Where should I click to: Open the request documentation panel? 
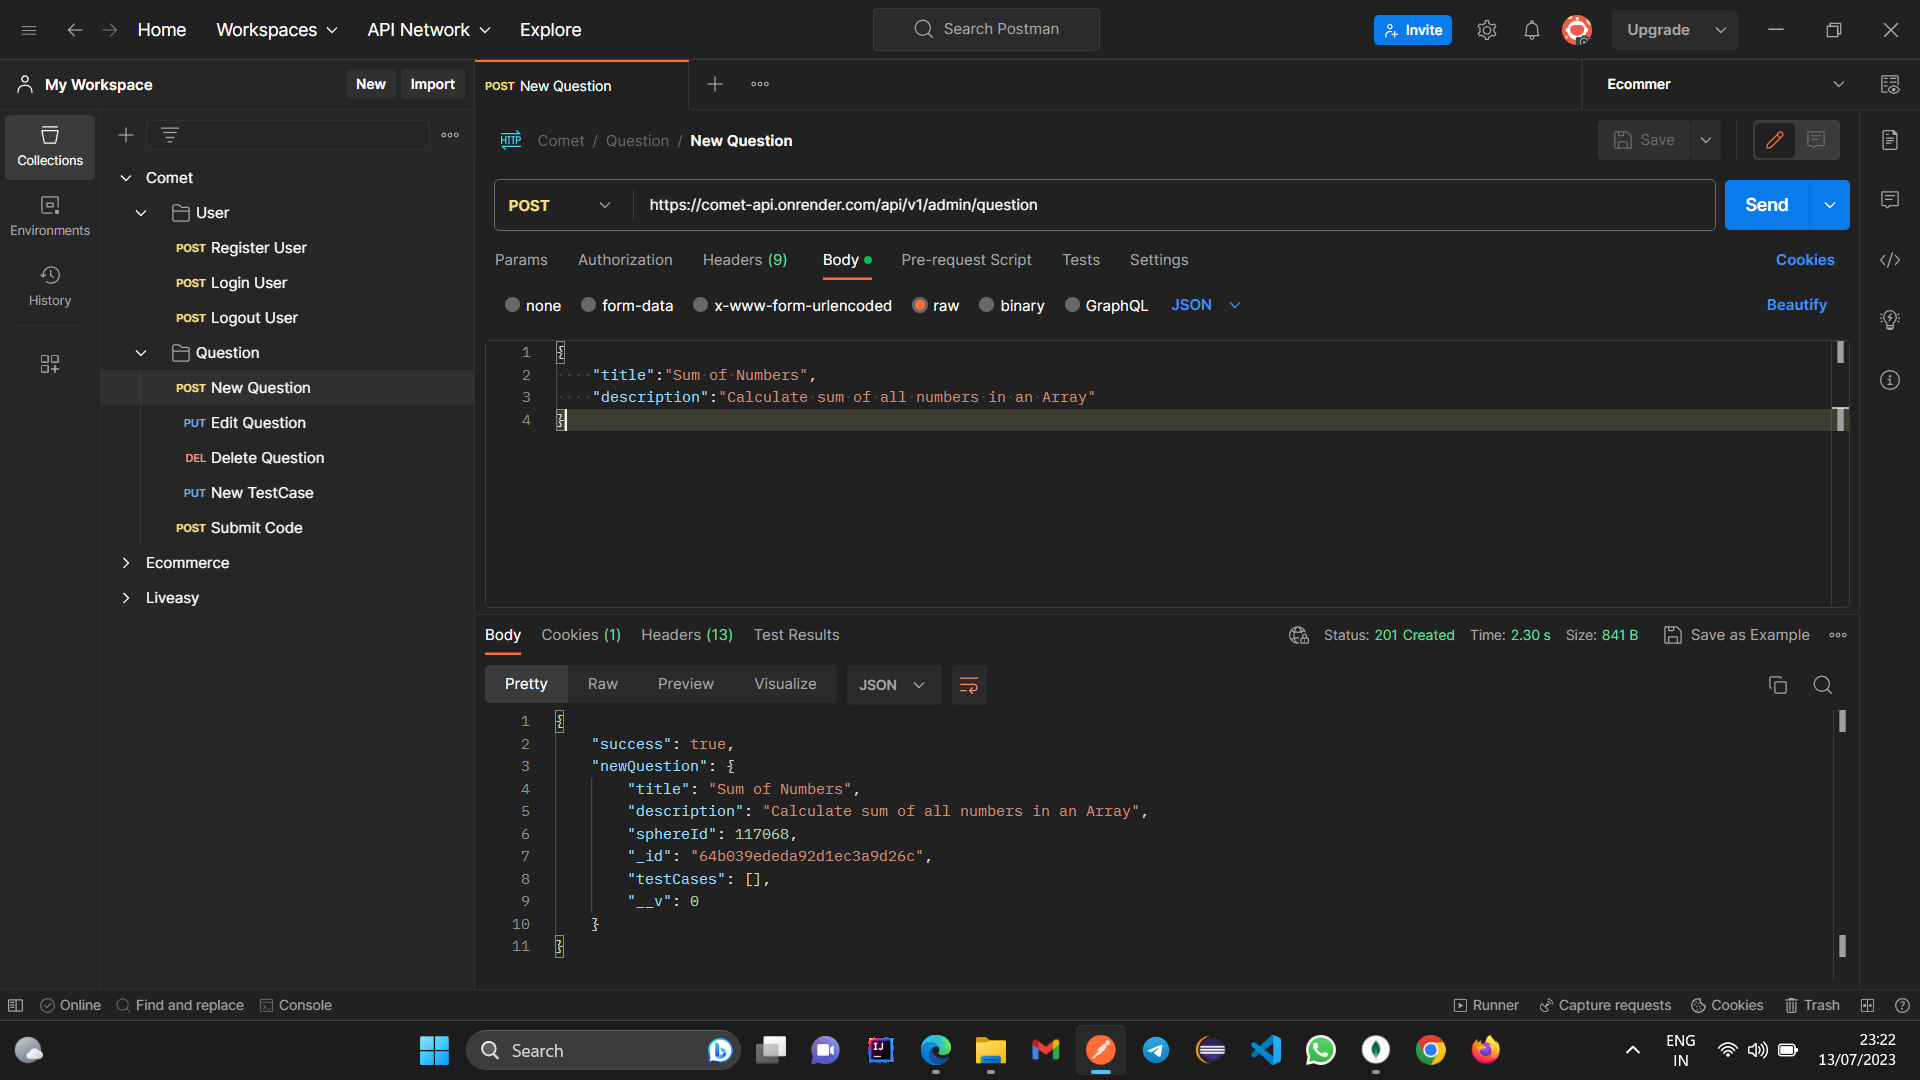pos(1890,140)
